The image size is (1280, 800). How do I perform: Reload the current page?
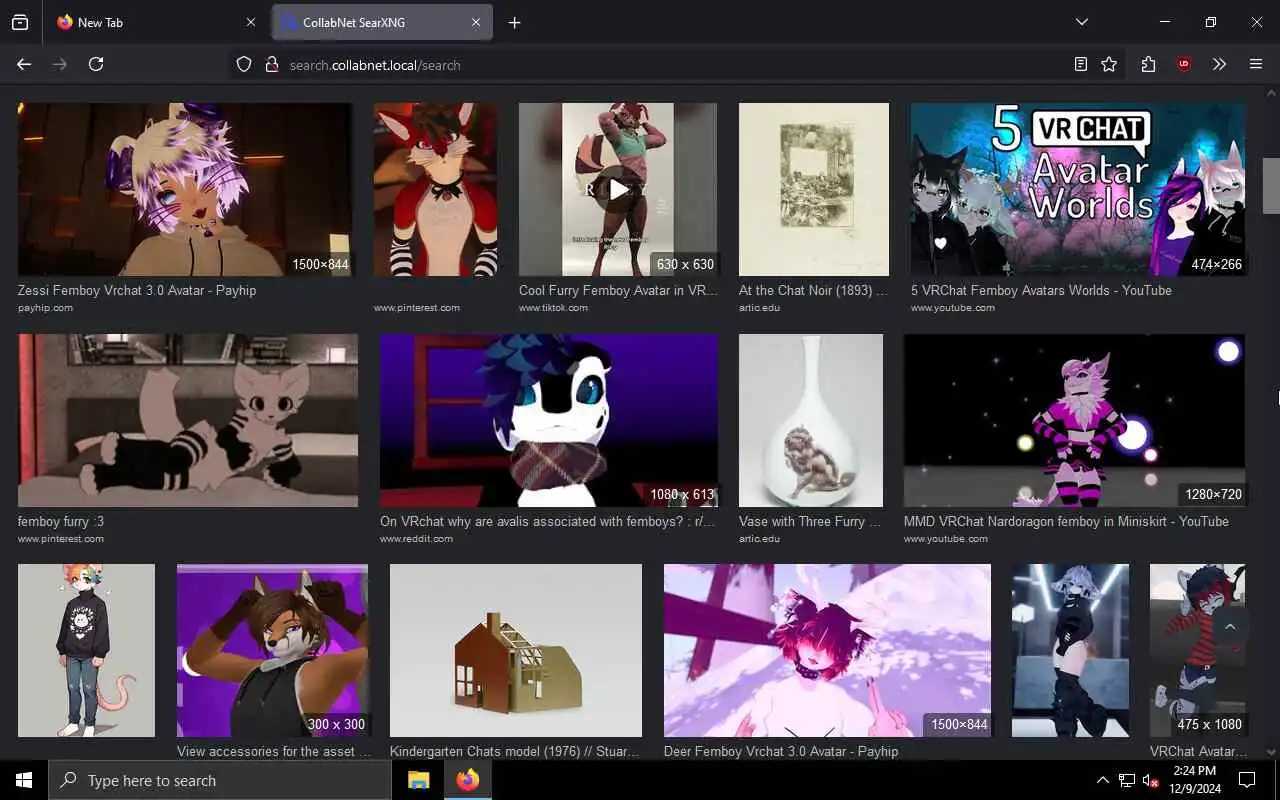96,64
